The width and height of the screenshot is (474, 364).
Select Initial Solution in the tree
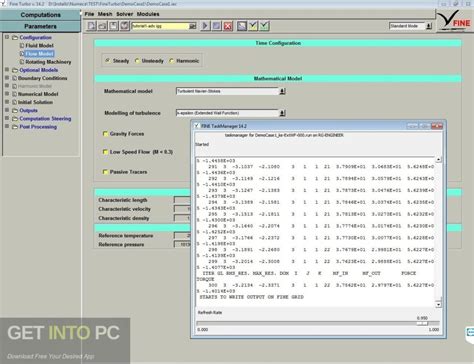click(x=35, y=102)
